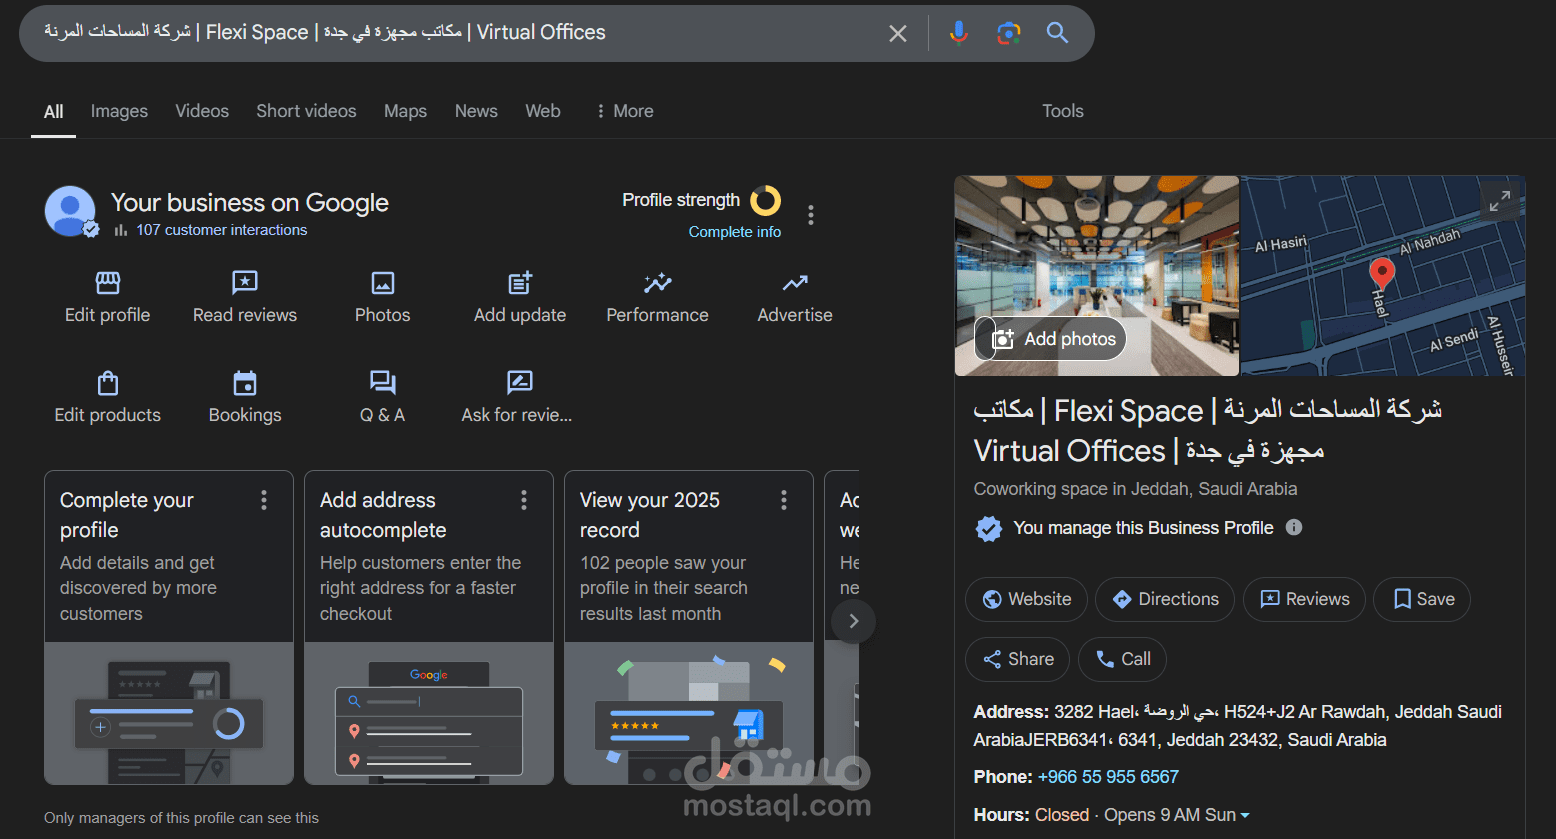This screenshot has width=1556, height=839.
Task: Open Edit products bag icon
Action: click(x=108, y=383)
